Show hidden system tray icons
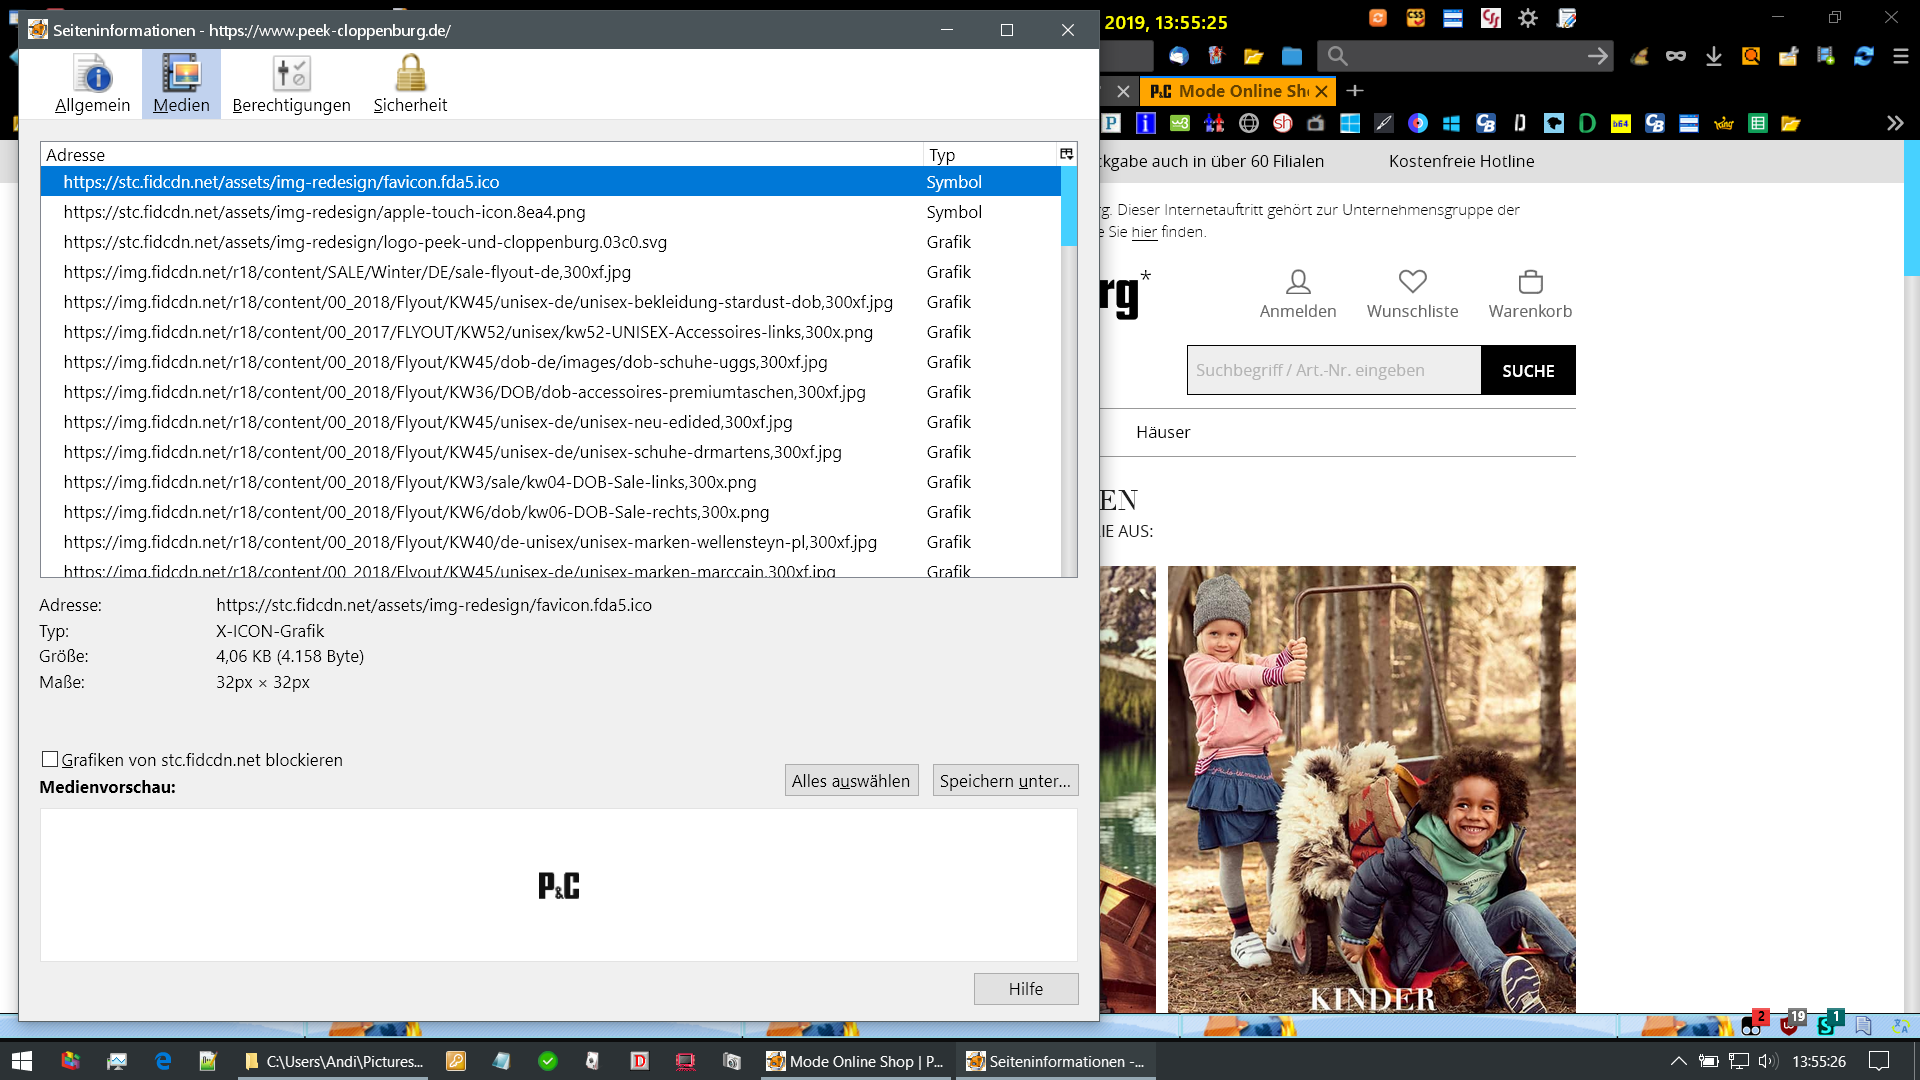Image resolution: width=1920 pixels, height=1080 pixels. point(1678,1061)
